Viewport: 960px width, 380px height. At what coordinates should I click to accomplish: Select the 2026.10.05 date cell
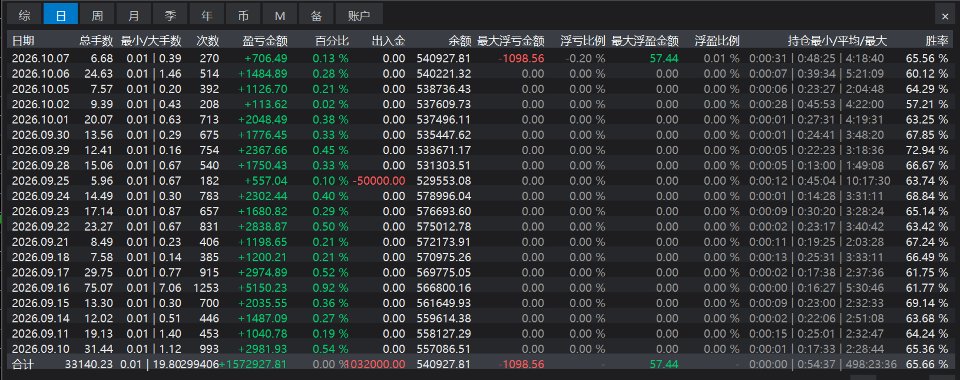click(x=40, y=89)
